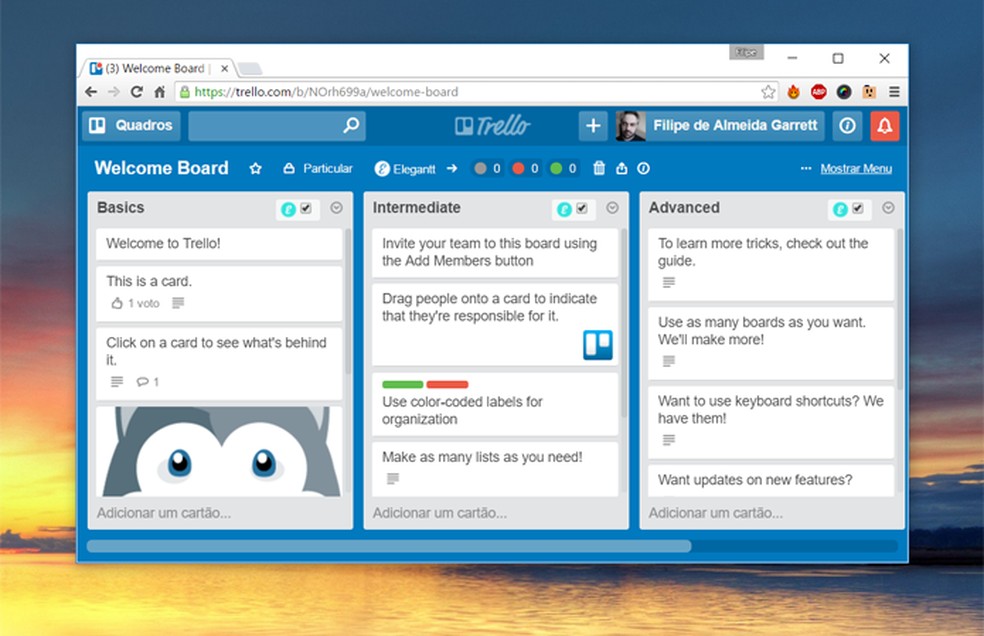This screenshot has width=984, height=636.
Task: Click the plus create button
Action: 593,126
